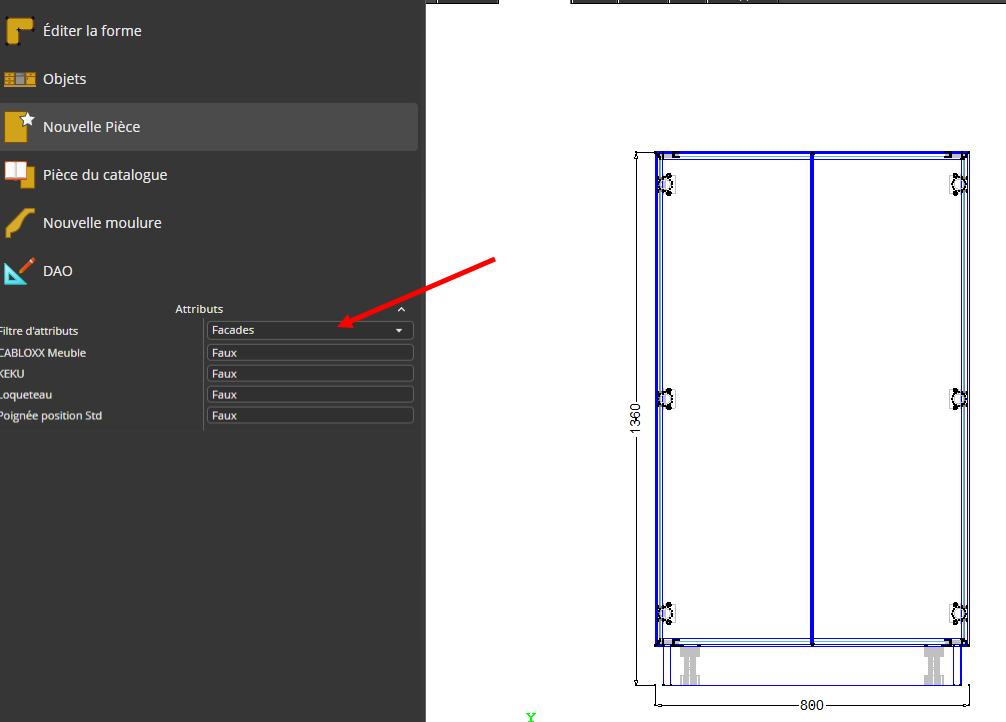Click the Éditer la forme icon
This screenshot has width=1006, height=722.
(20, 31)
